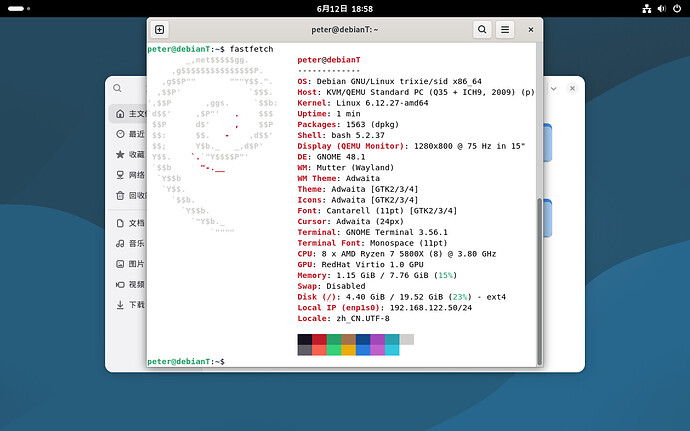This screenshot has height=431, width=690.
Task: Click the GPU line RedHat Virtio 1.0 GPU
Action: 360,265
